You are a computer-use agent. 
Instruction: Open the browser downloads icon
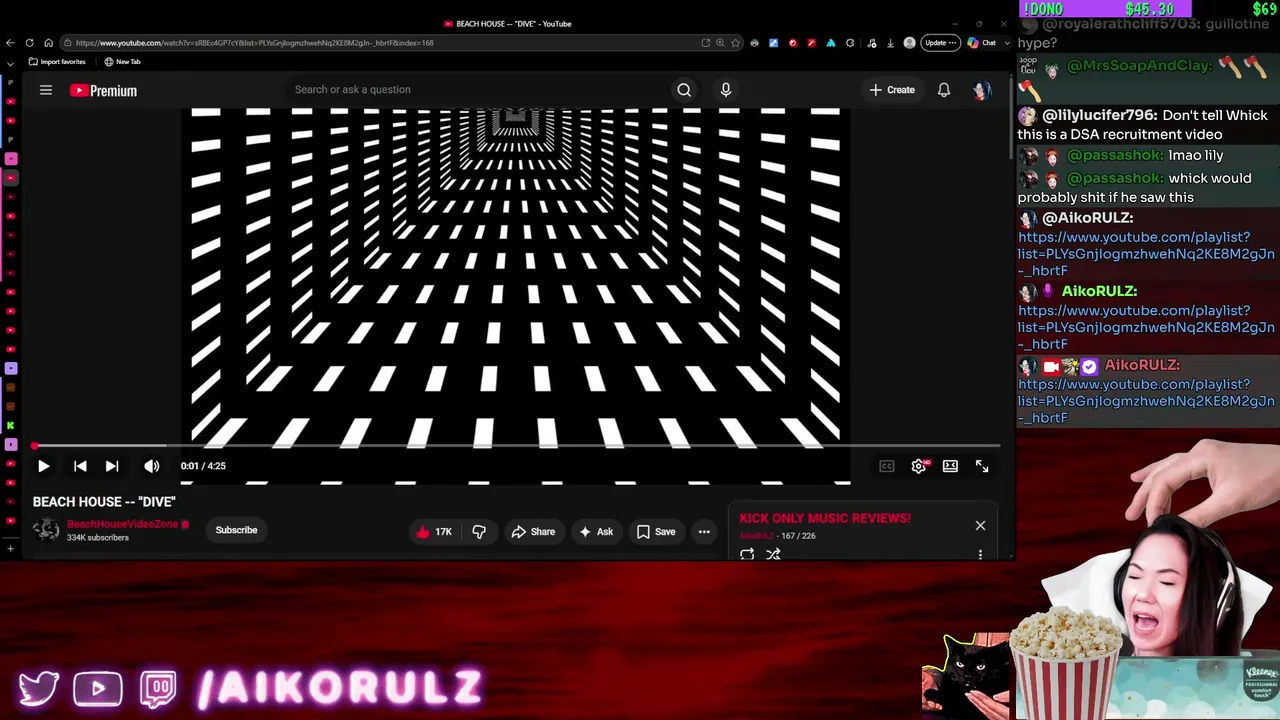[890, 43]
